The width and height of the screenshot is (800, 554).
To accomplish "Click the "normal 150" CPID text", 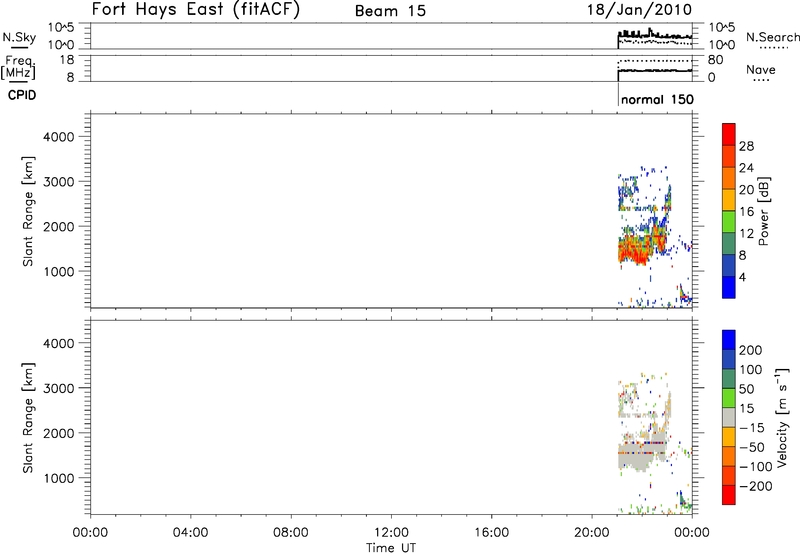I will 657,99.
